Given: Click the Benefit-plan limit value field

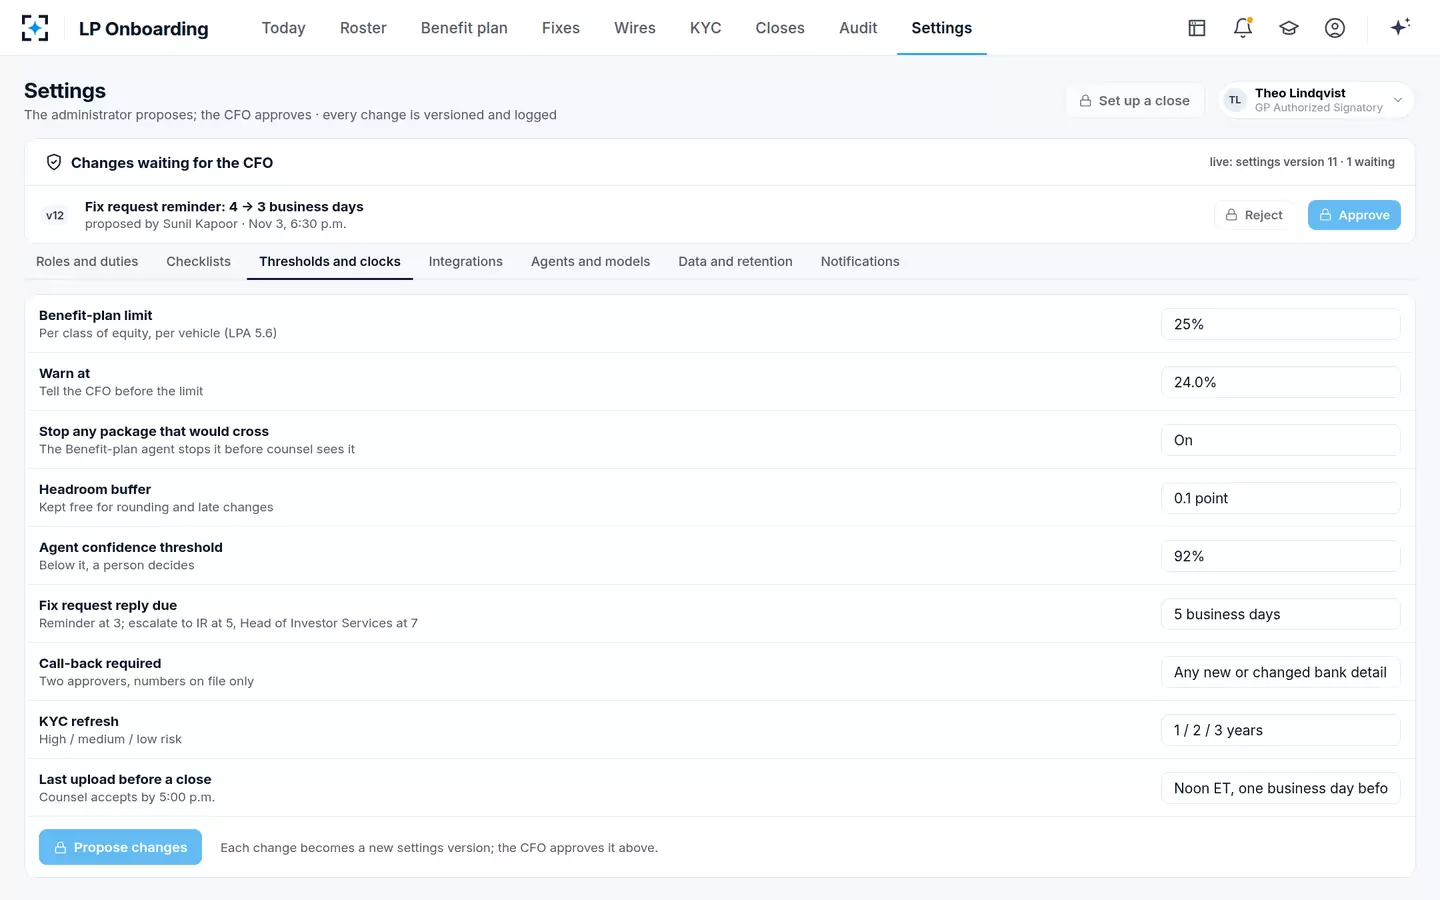Looking at the screenshot, I should 1281,324.
